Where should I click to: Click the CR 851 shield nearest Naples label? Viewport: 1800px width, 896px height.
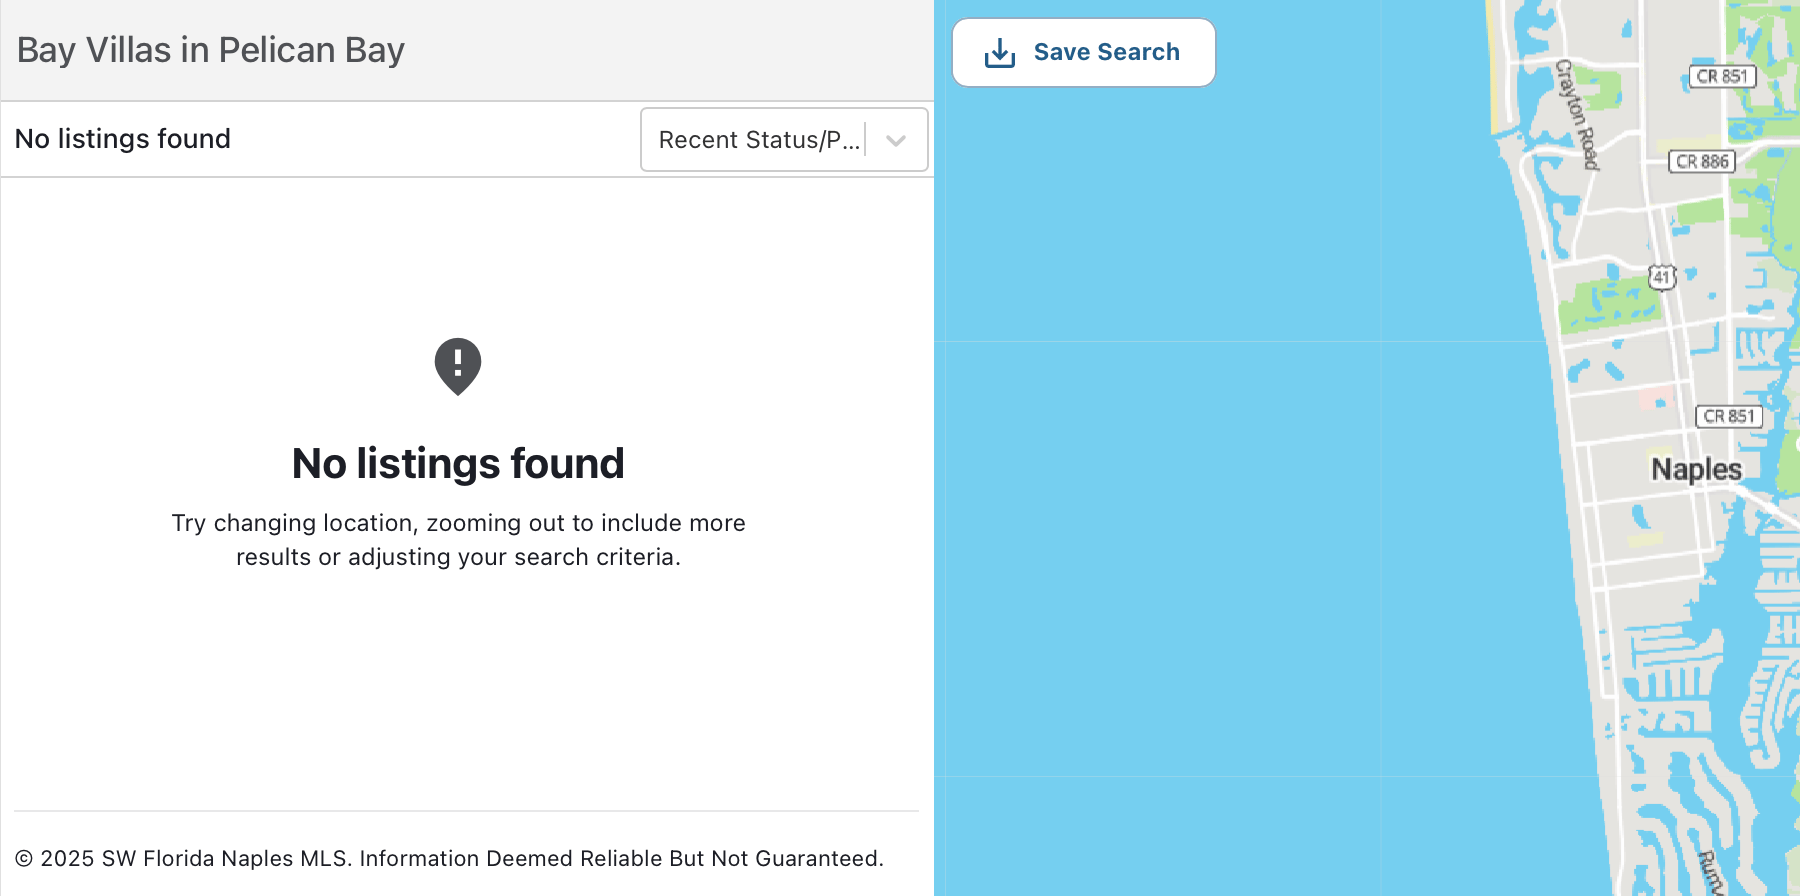coord(1728,416)
